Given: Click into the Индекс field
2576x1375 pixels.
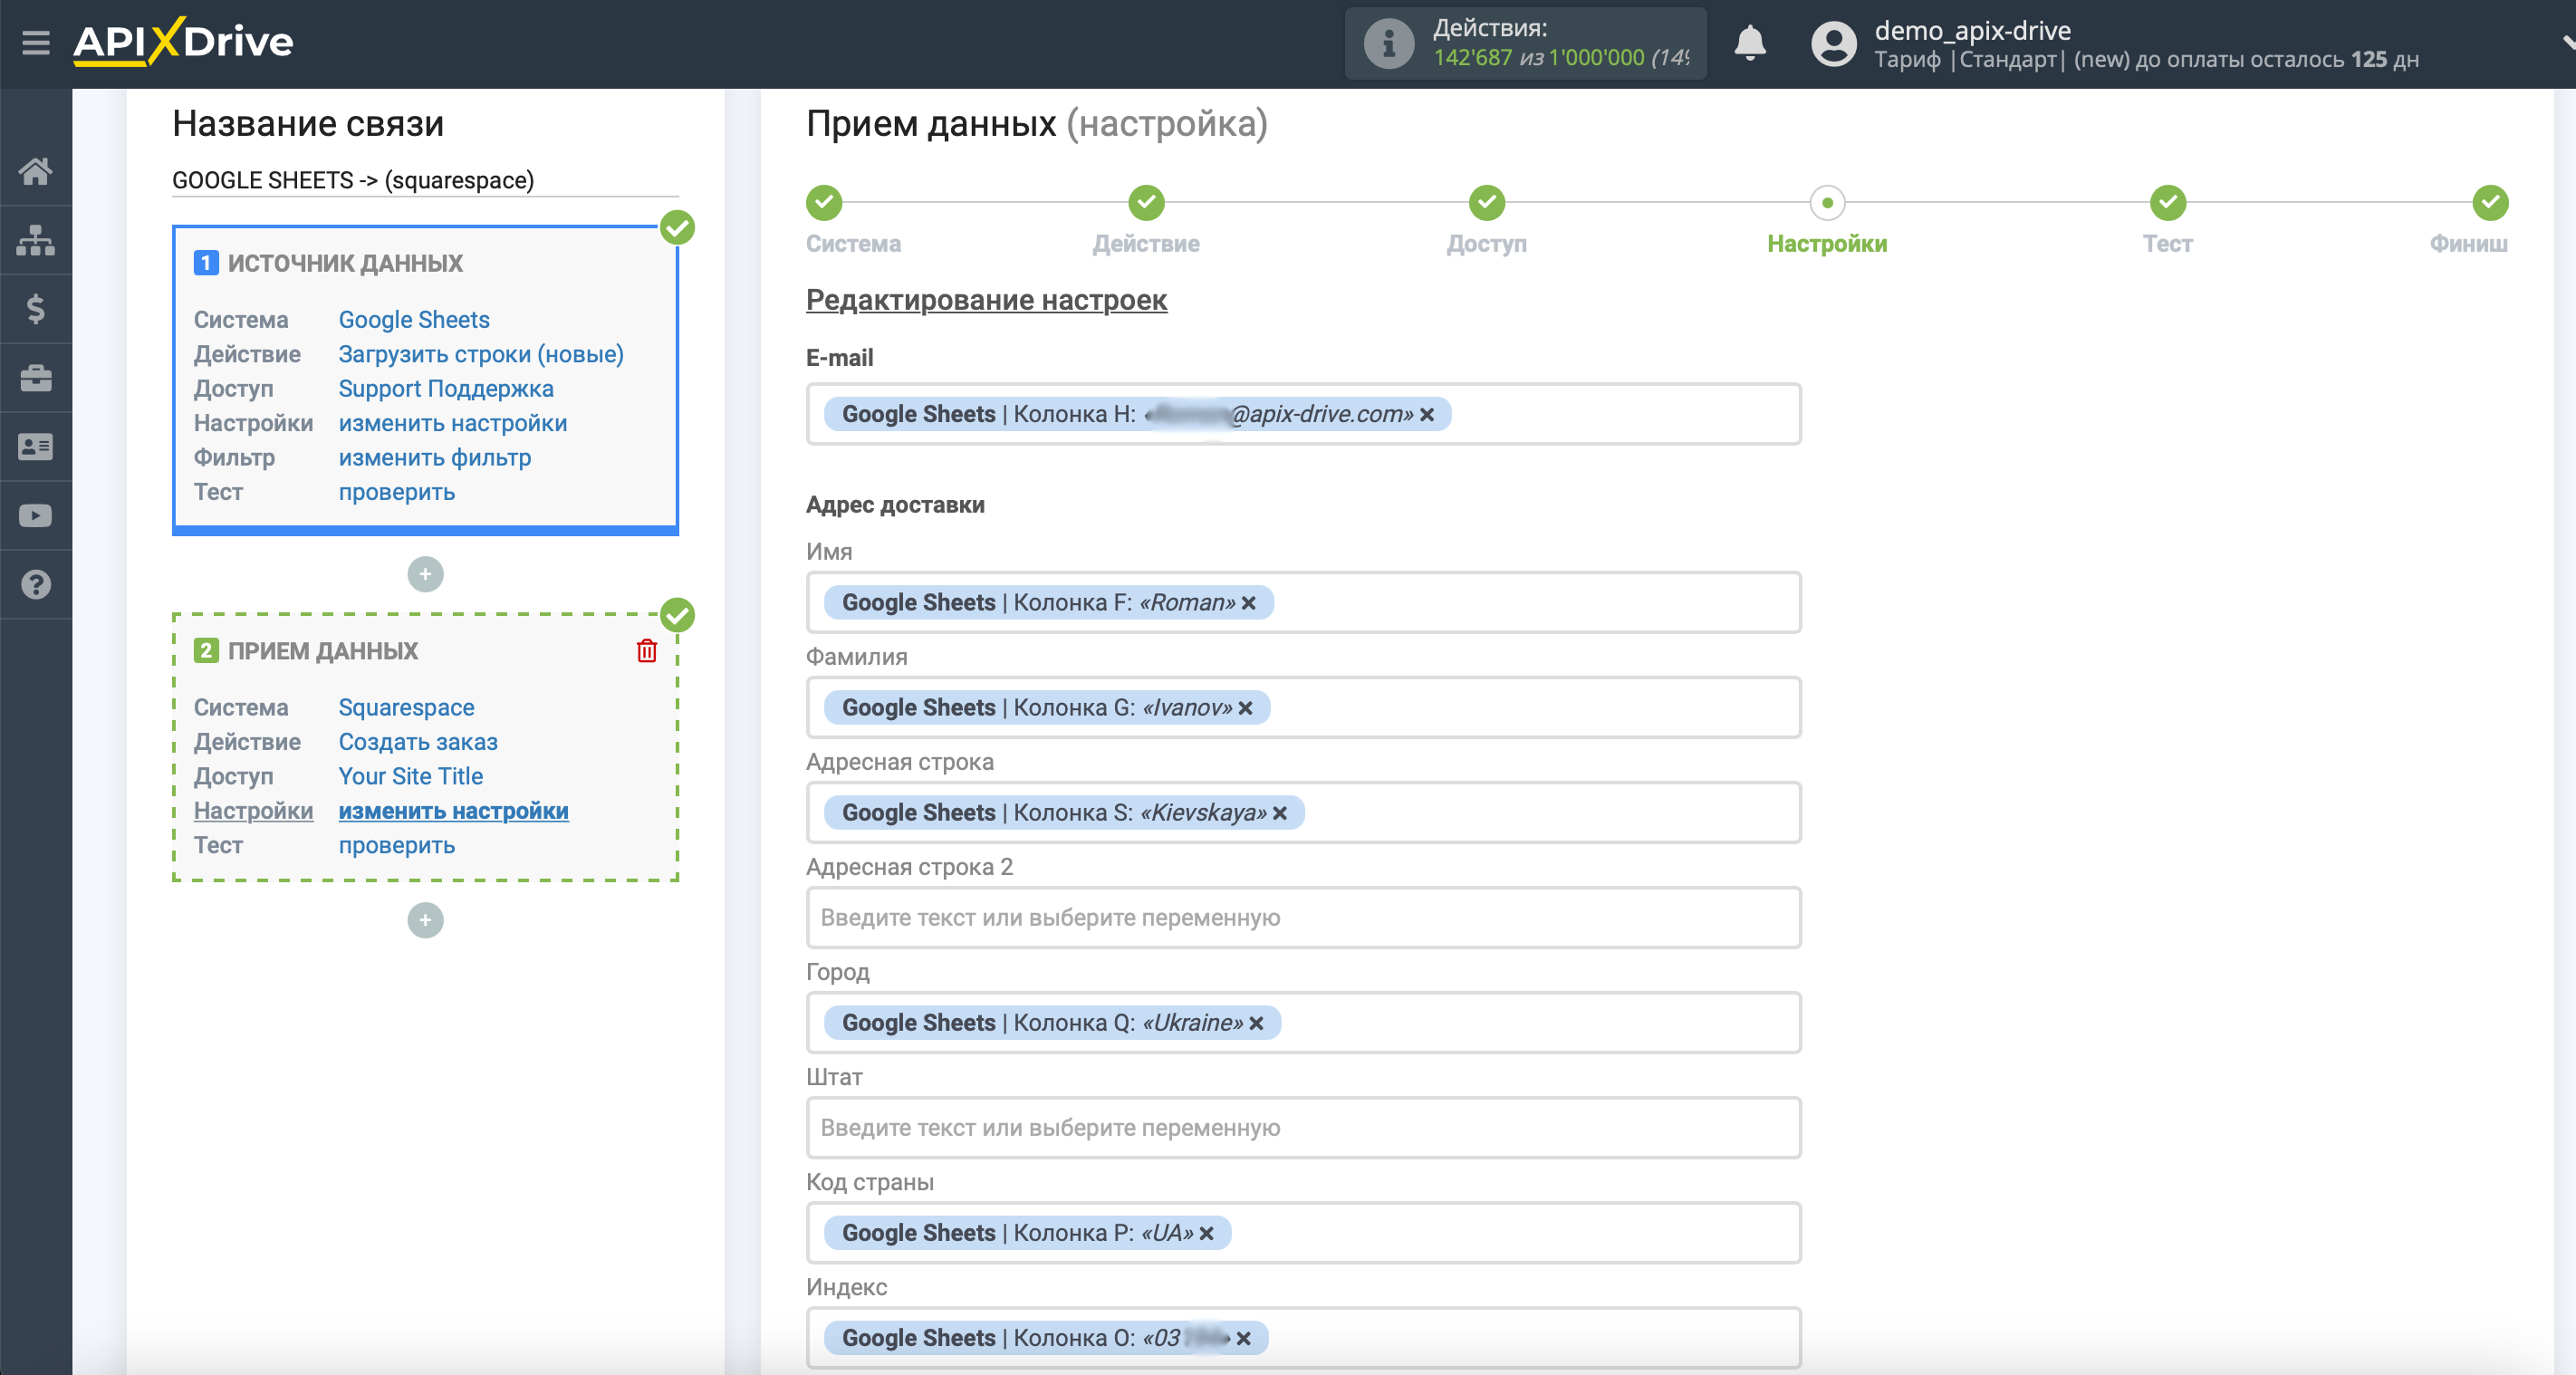Looking at the screenshot, I should click(1303, 1338).
